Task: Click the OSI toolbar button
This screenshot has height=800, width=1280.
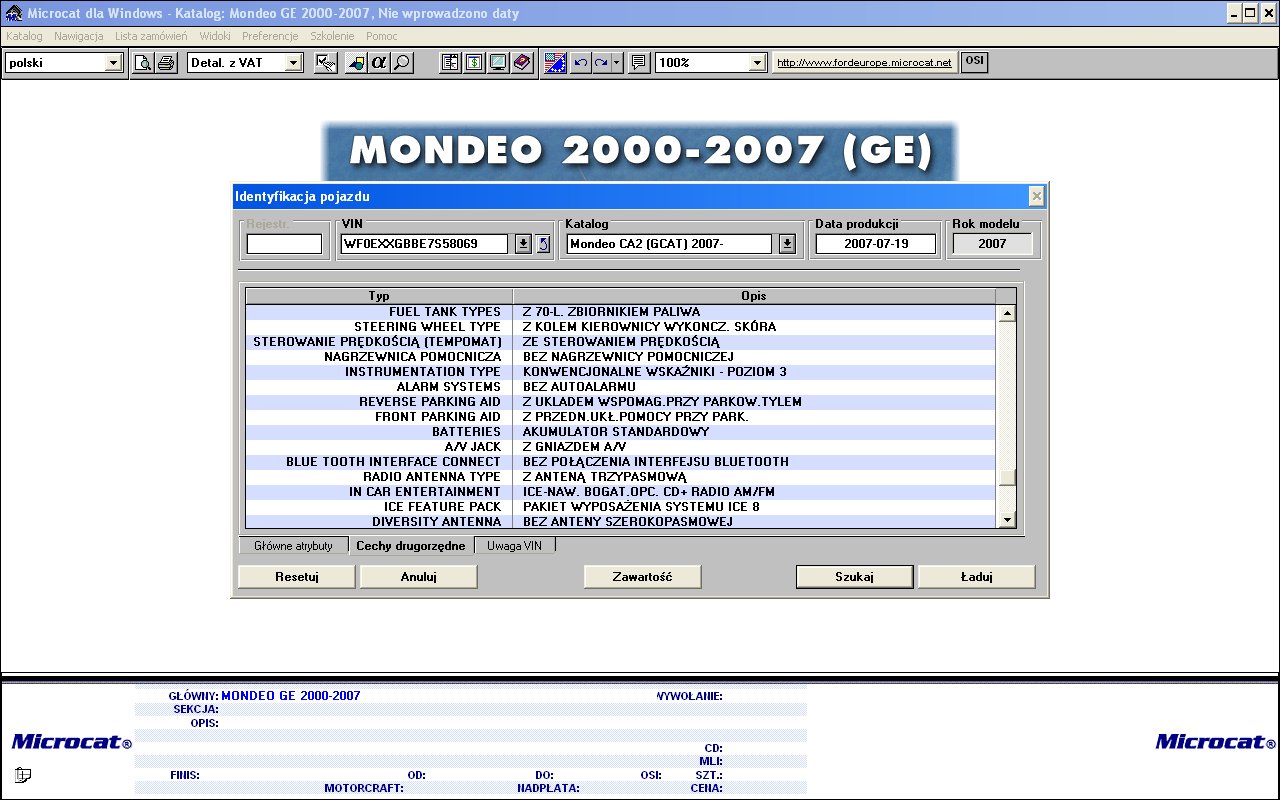Action: 973,62
